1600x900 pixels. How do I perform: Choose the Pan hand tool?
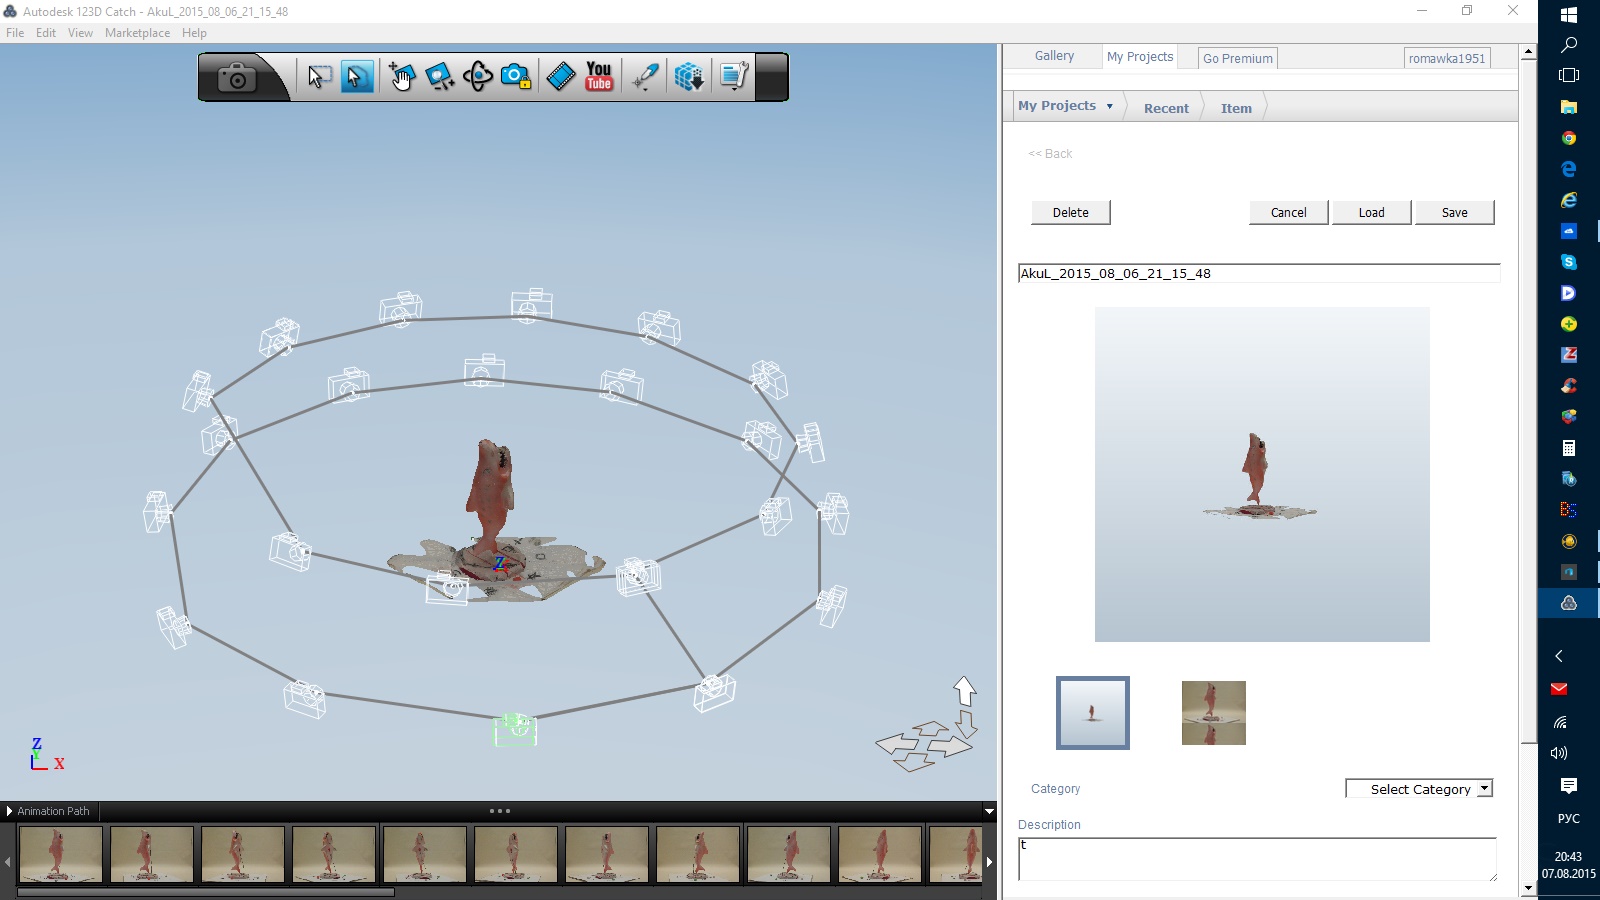pos(399,77)
